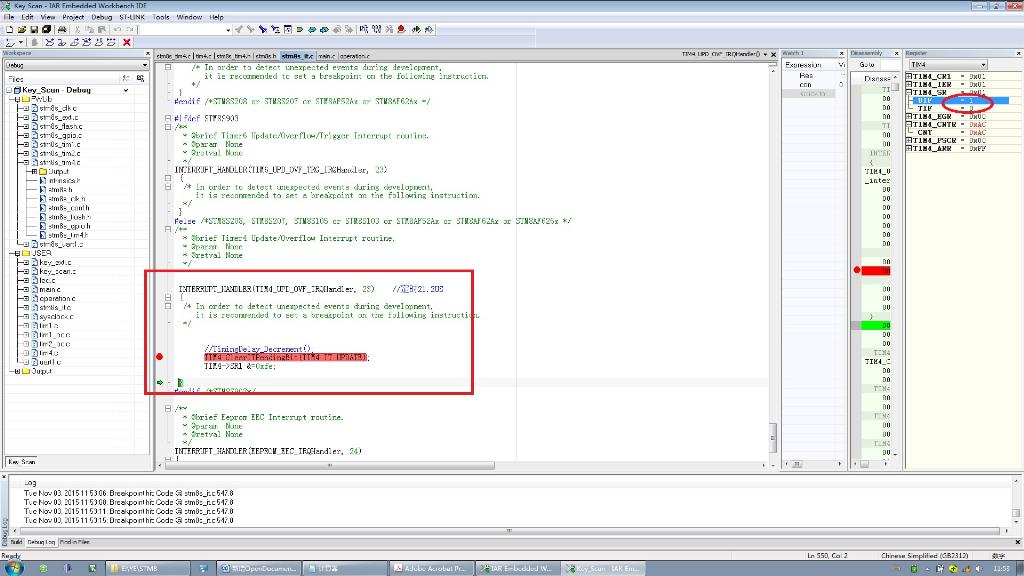Open the IAR Embedded W... taskbar button
This screenshot has width=1024, height=576.
tap(518, 568)
